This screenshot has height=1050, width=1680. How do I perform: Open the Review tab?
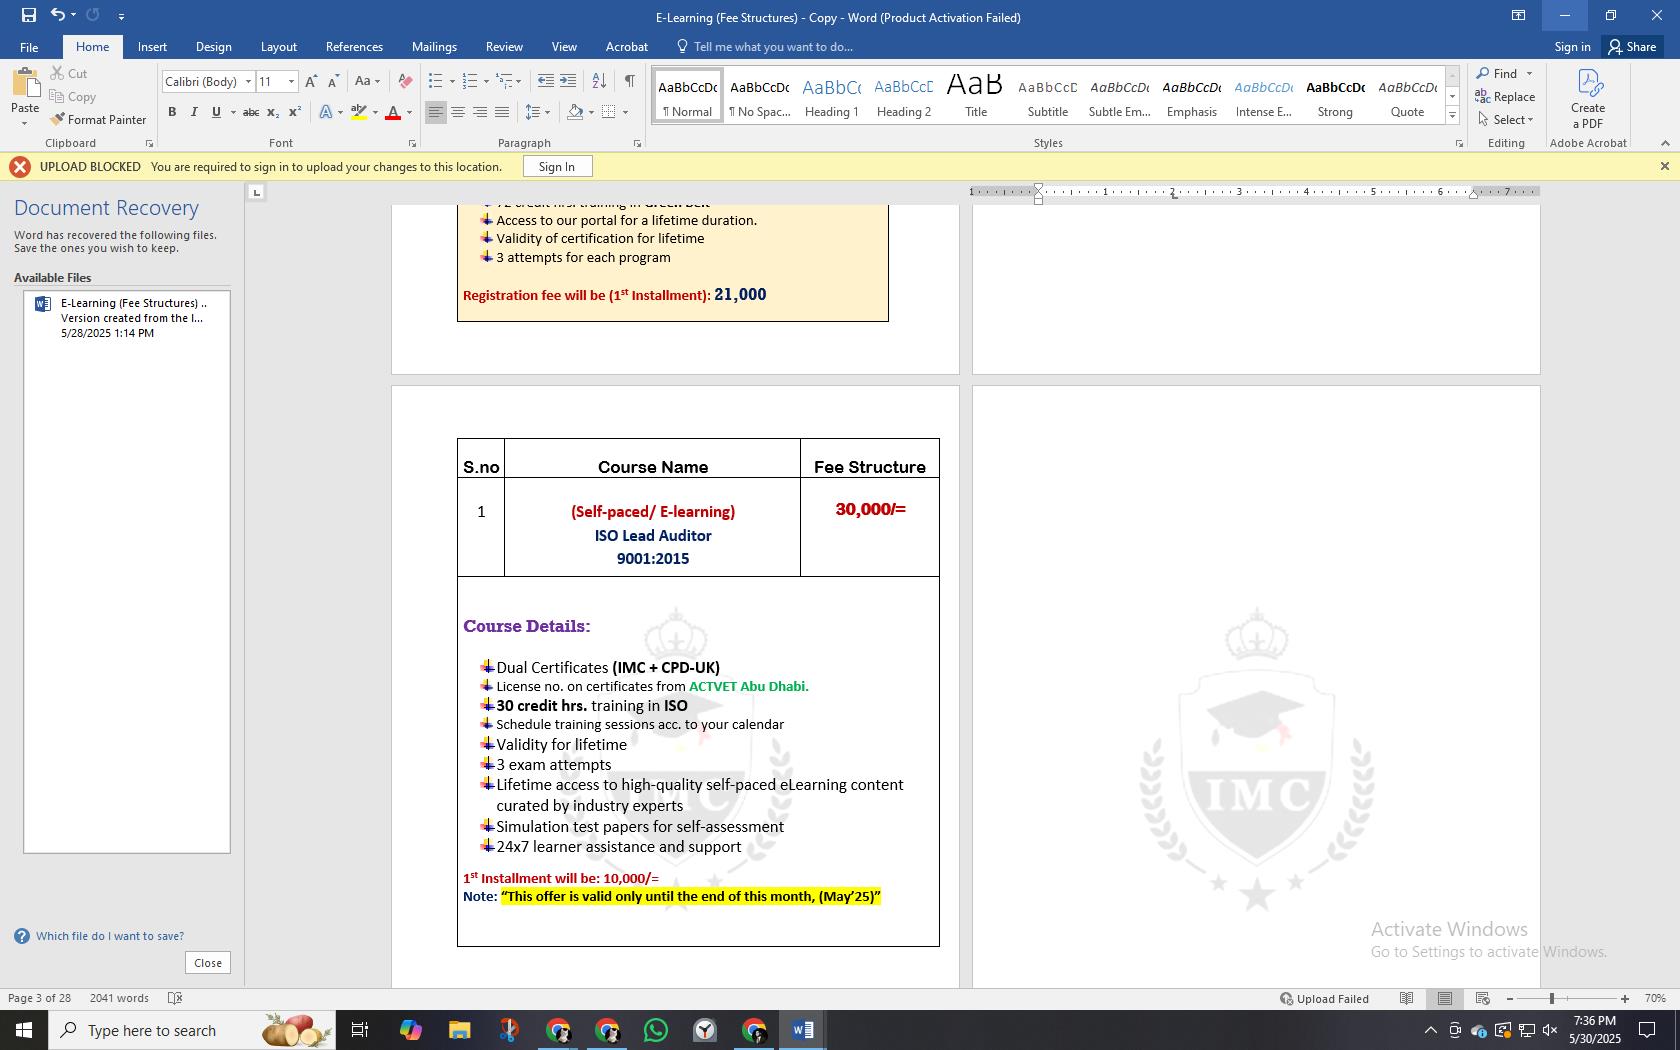coord(504,47)
